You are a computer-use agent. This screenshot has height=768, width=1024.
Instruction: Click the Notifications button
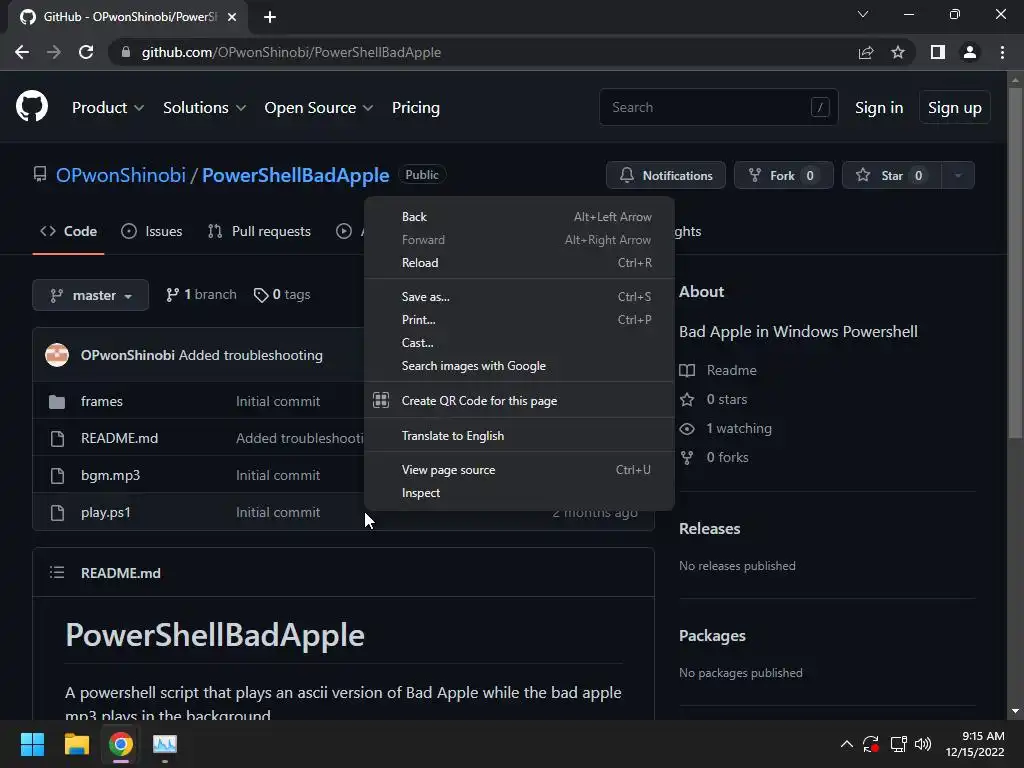[665, 175]
